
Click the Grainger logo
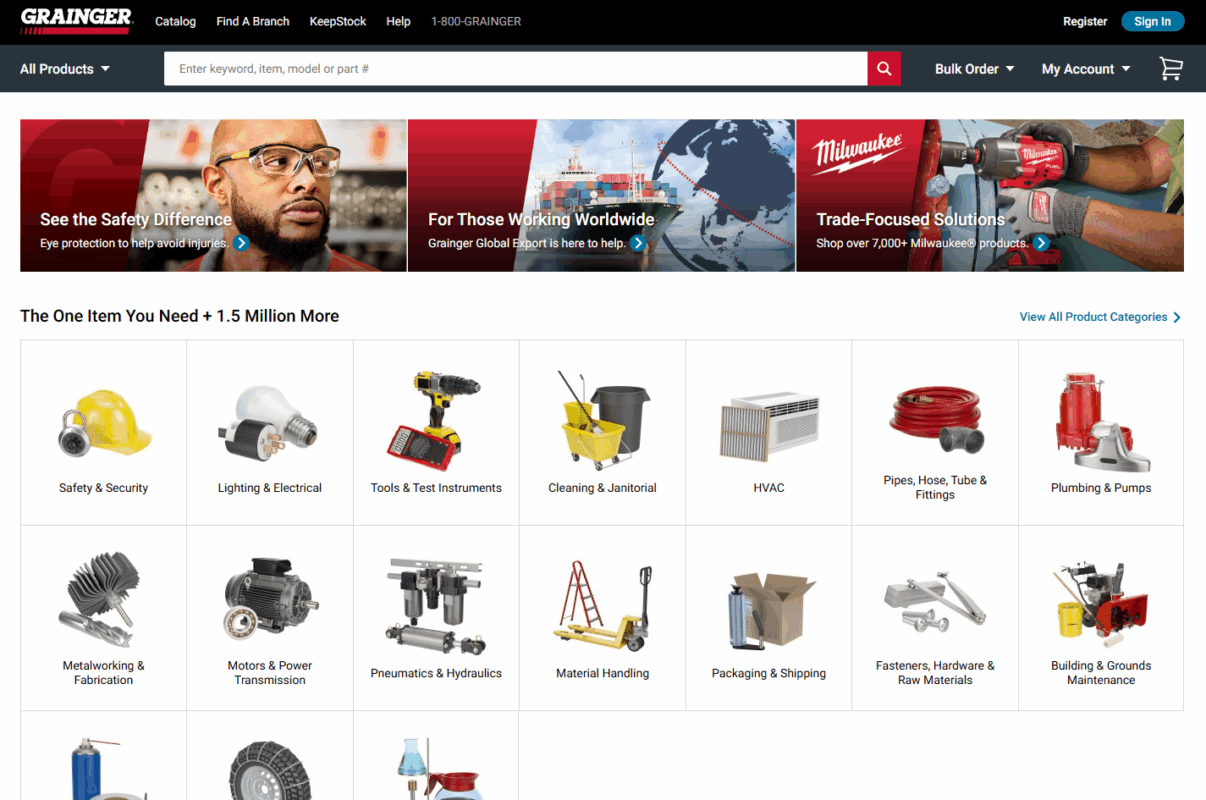76,20
